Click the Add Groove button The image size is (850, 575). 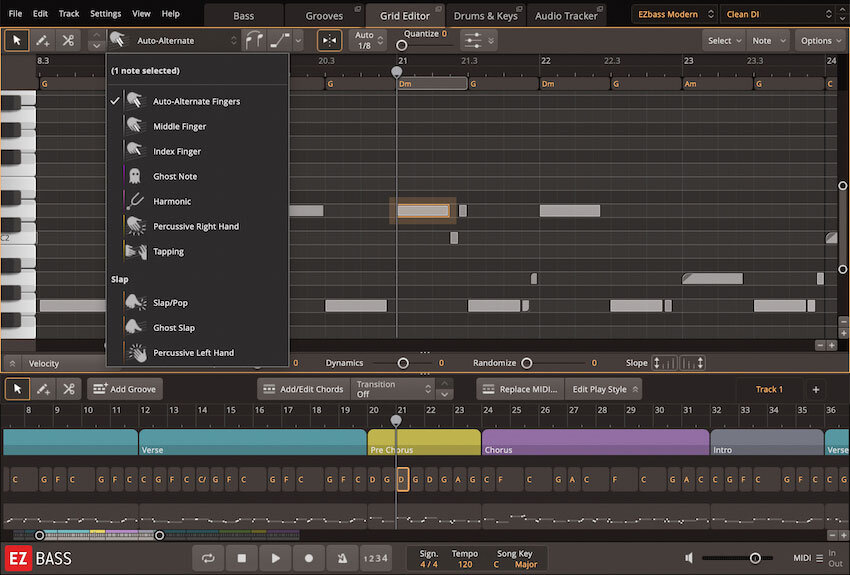125,389
